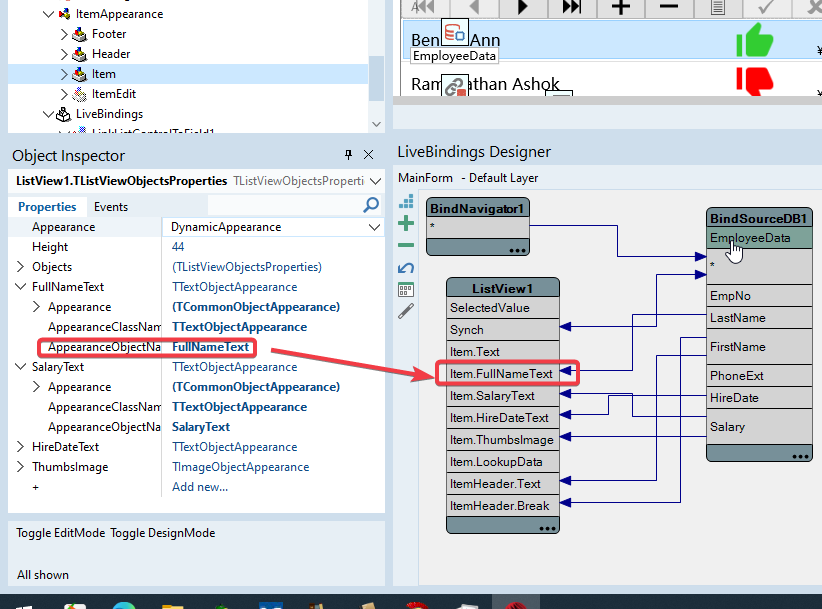Image resolution: width=822 pixels, height=609 pixels.
Task: Click the restore arrow icon in LiveBindings Designer
Action: click(x=406, y=268)
